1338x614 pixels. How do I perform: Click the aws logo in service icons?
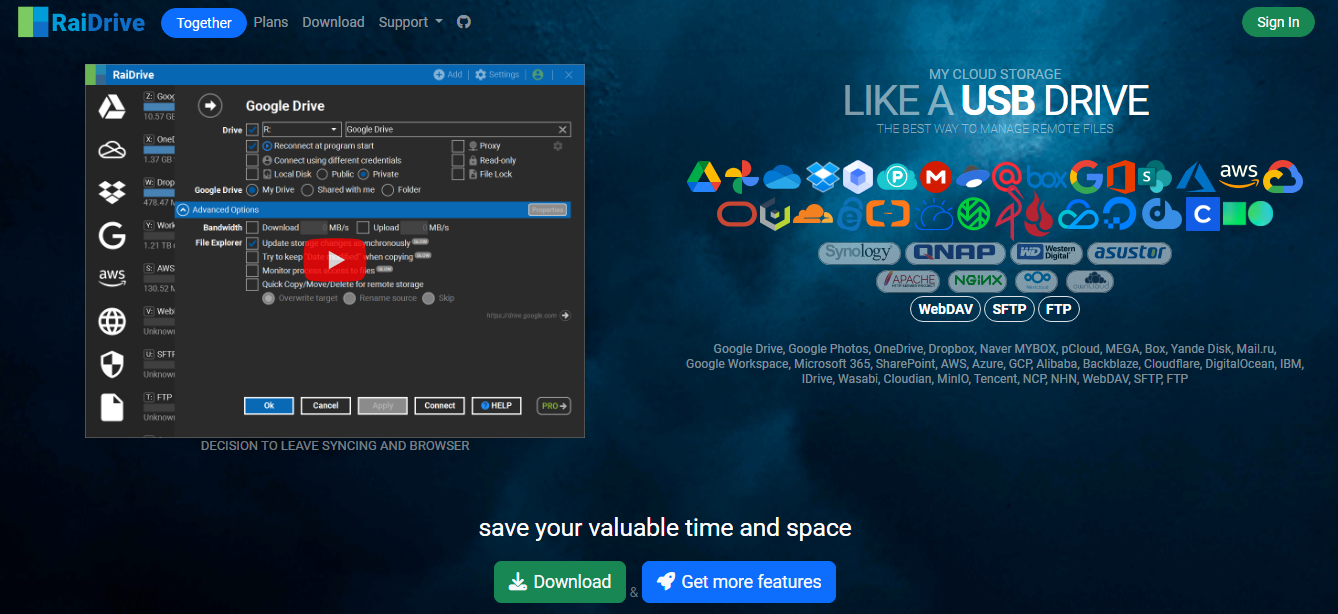pos(1238,177)
